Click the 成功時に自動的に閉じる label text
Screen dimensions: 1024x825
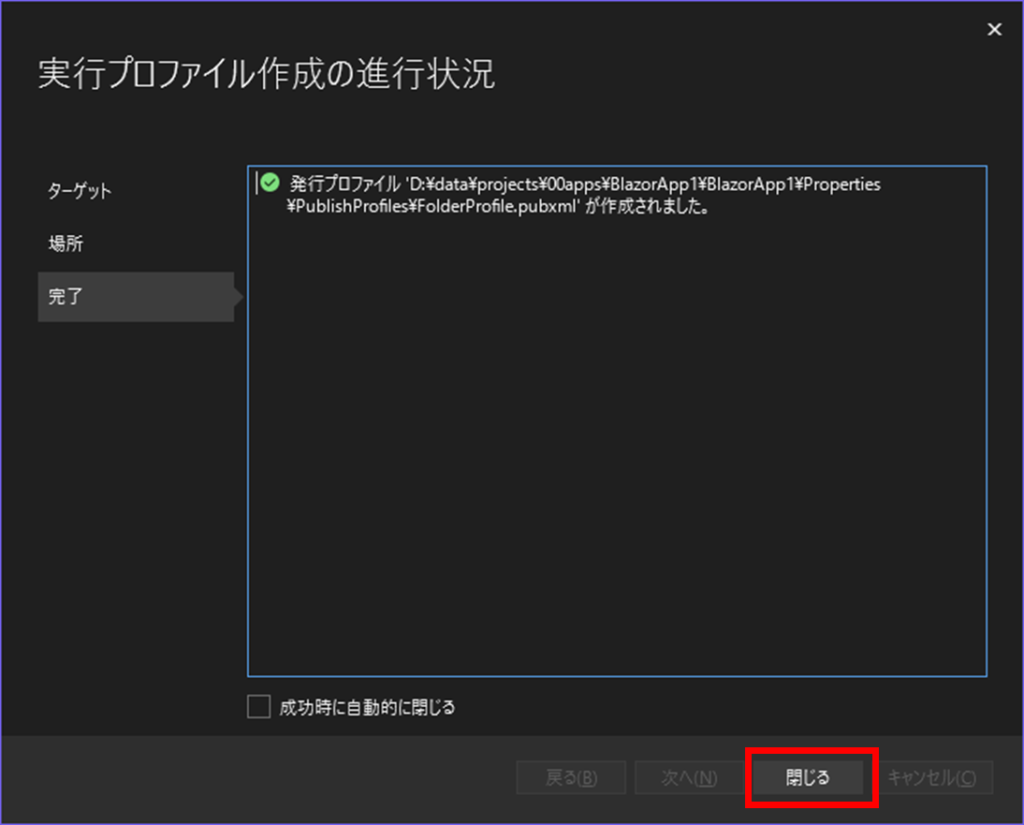click(x=366, y=708)
